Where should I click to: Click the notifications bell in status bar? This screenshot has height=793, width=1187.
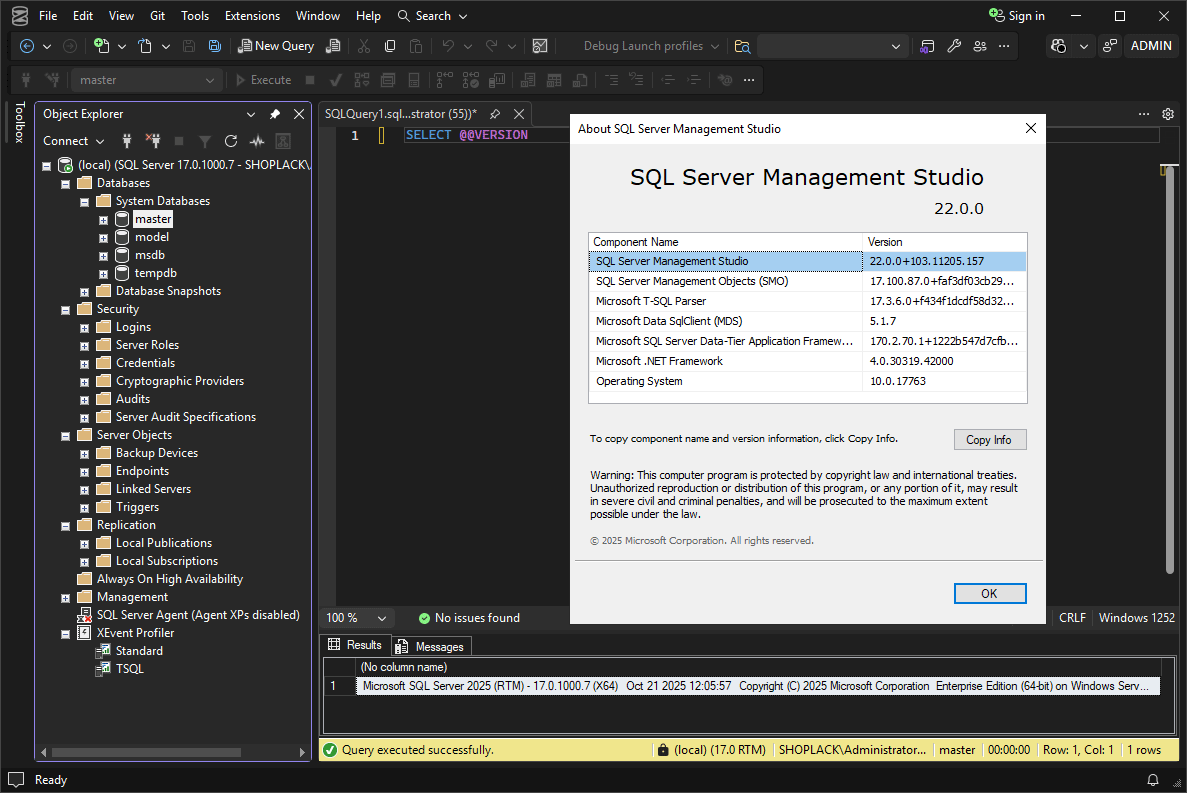(x=1153, y=780)
